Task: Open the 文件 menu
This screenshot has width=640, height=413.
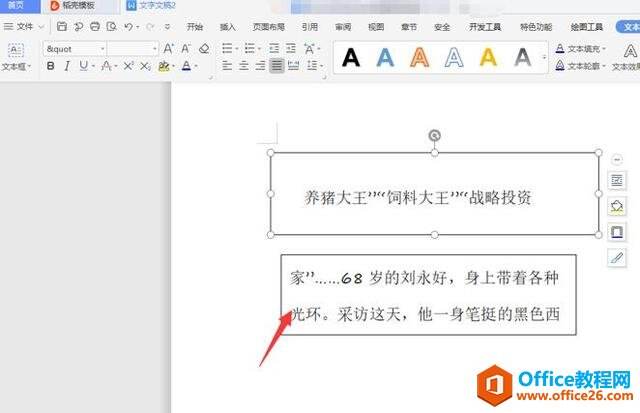Action: 24,27
